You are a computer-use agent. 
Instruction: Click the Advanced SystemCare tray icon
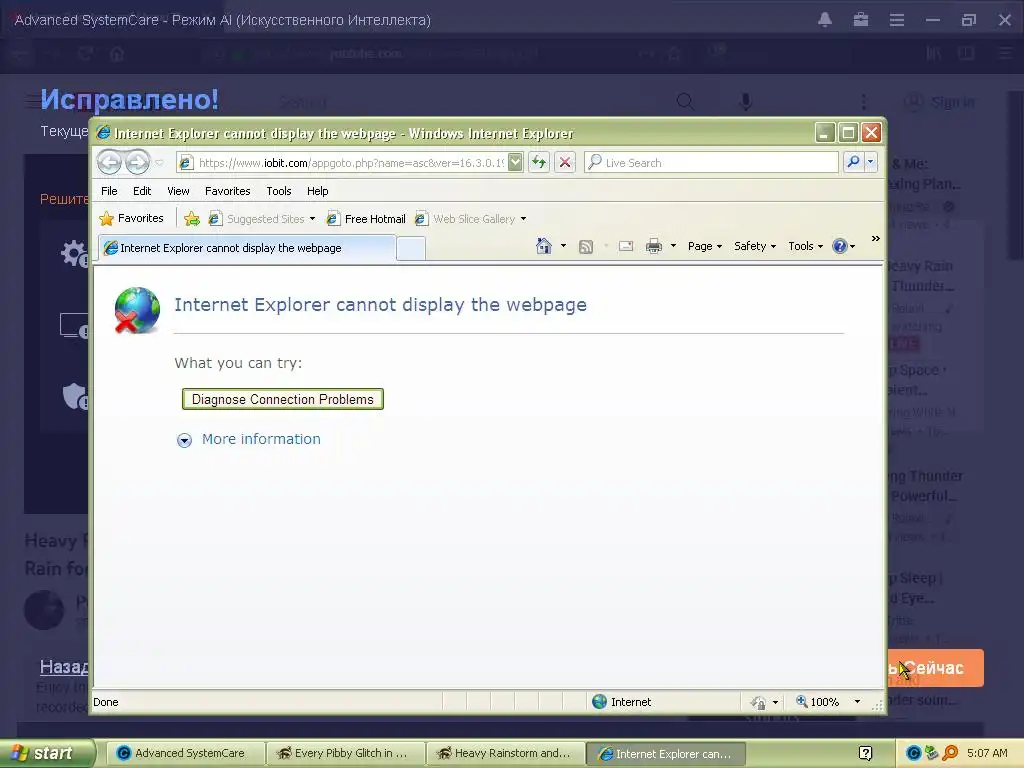[914, 754]
